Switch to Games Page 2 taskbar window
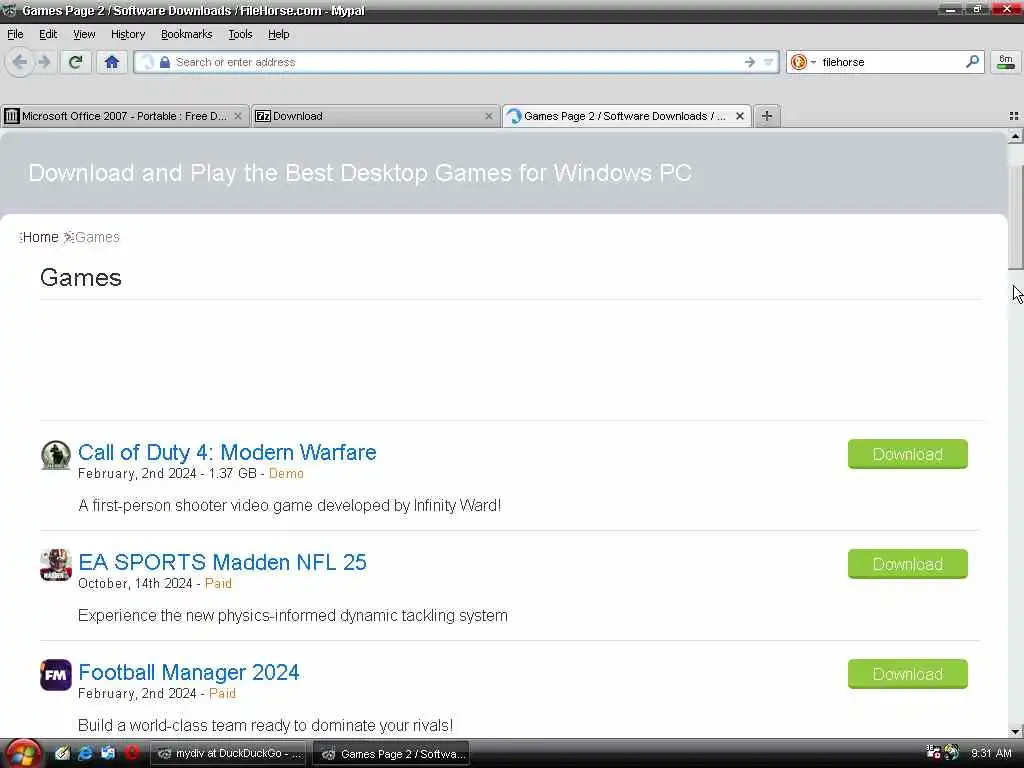1024x768 pixels. tap(391, 754)
